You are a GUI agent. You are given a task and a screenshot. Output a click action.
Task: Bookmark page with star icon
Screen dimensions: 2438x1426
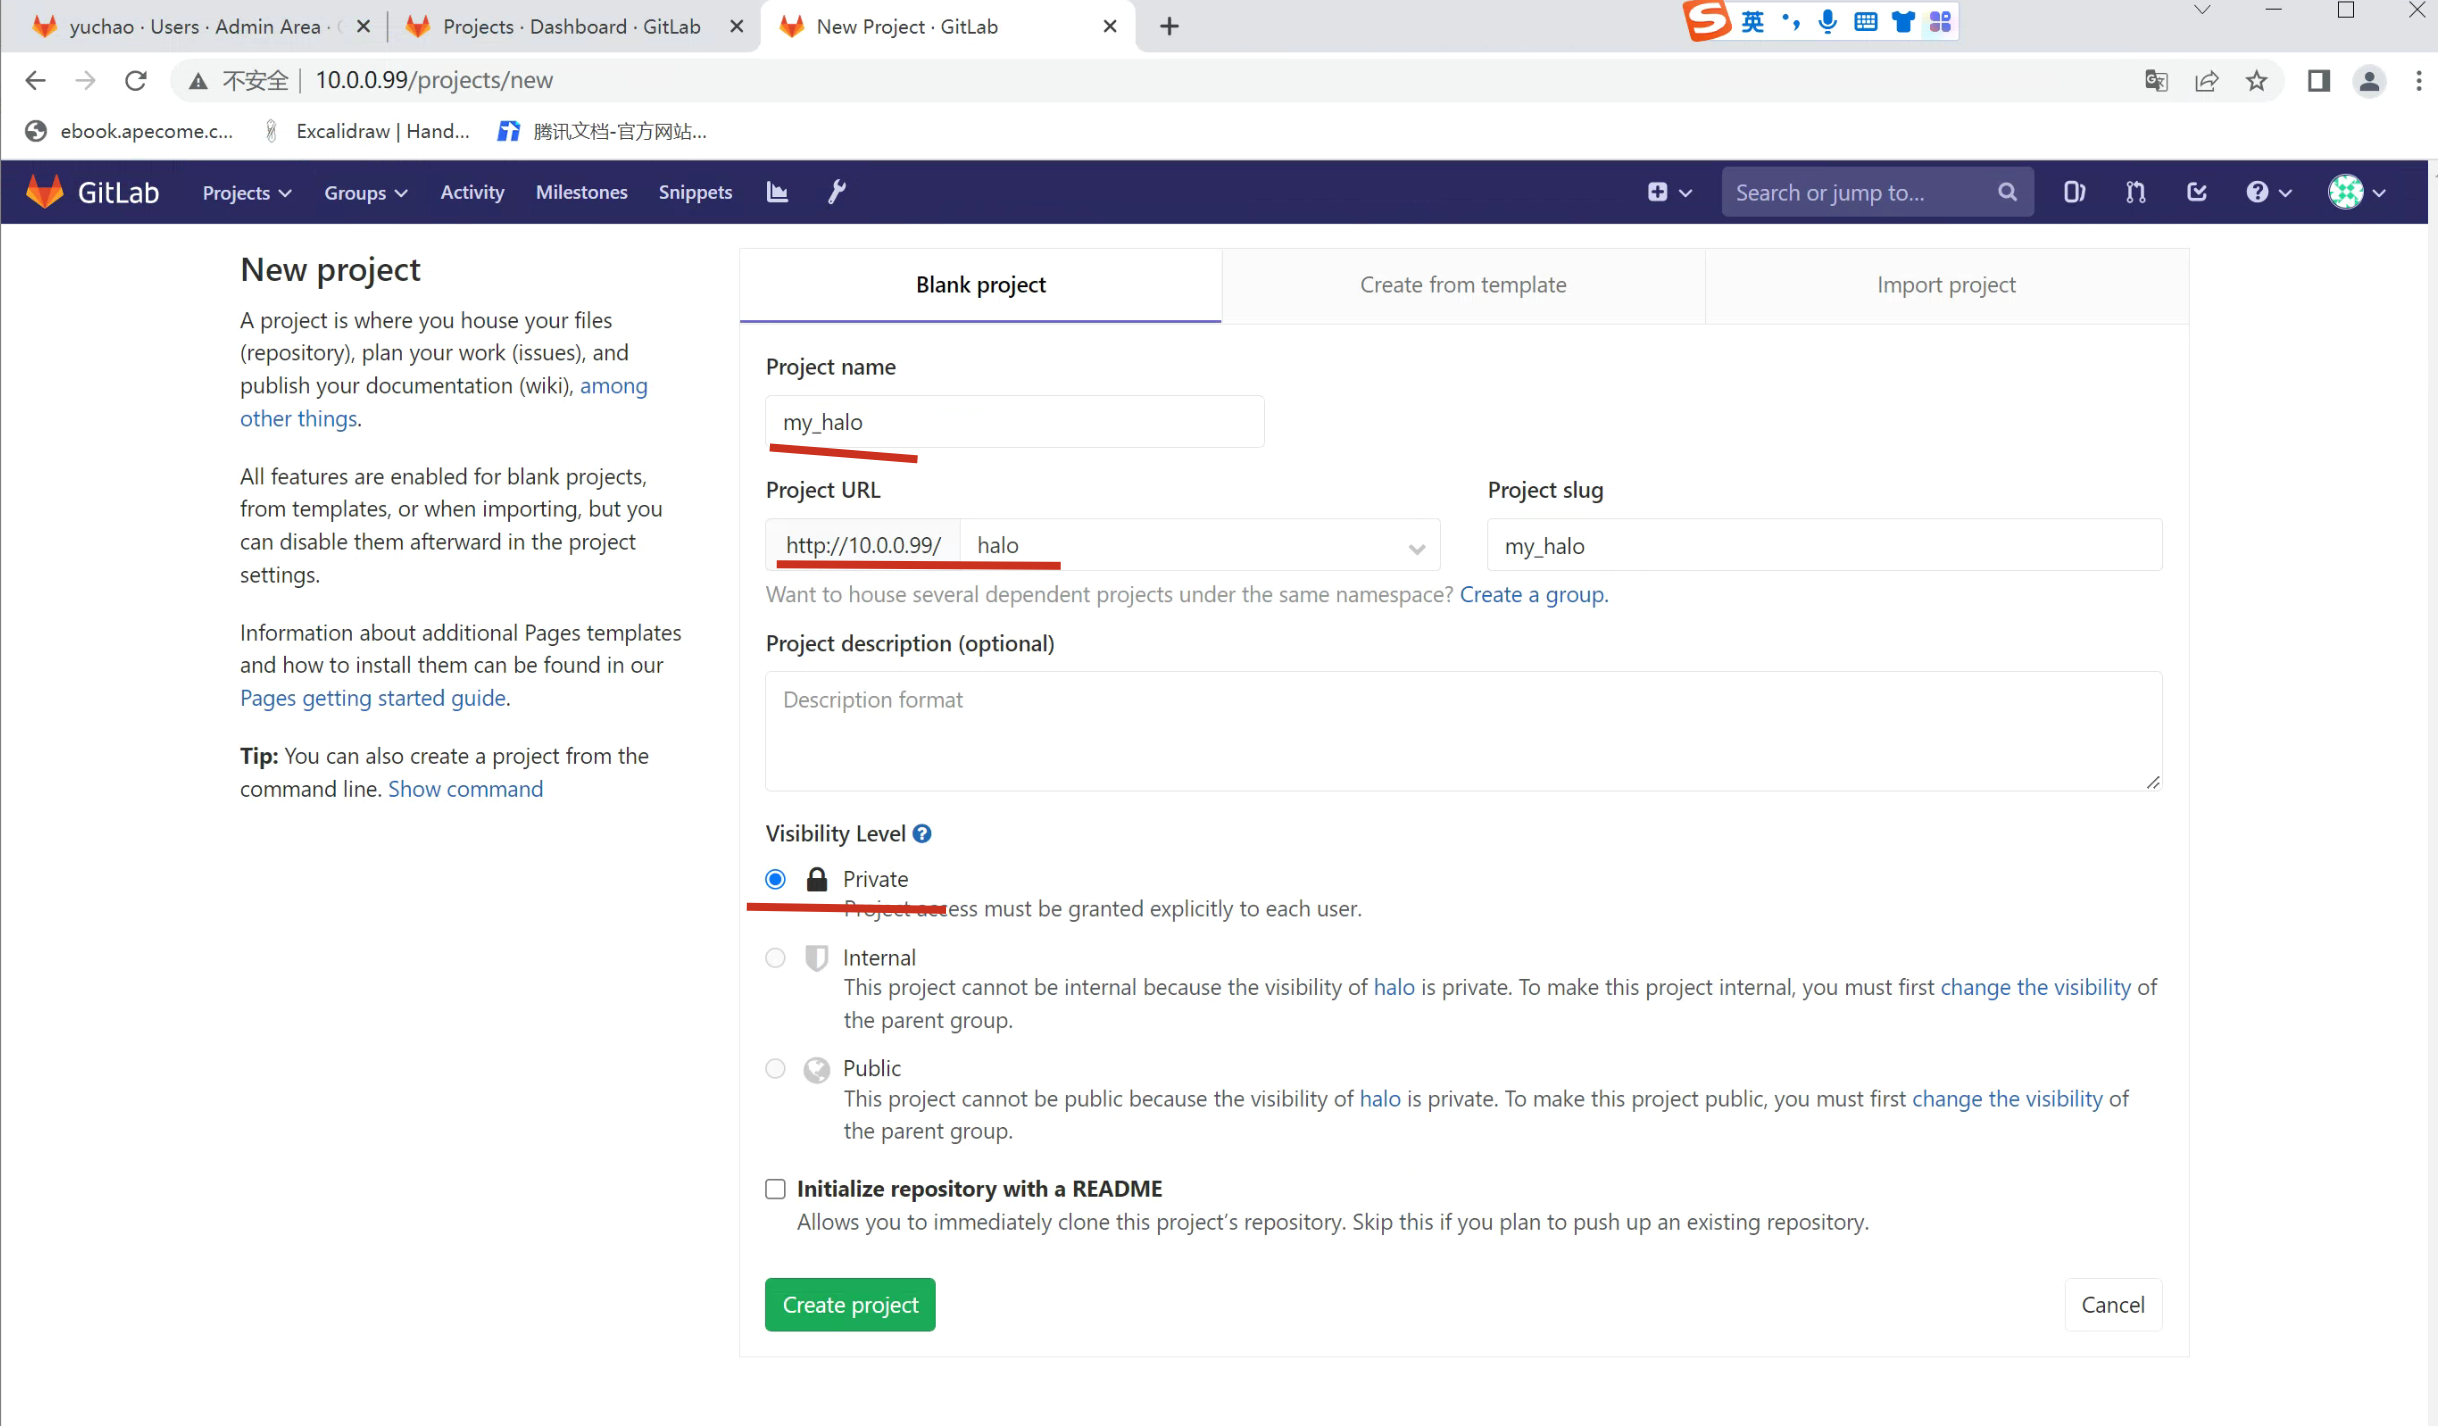(2256, 81)
